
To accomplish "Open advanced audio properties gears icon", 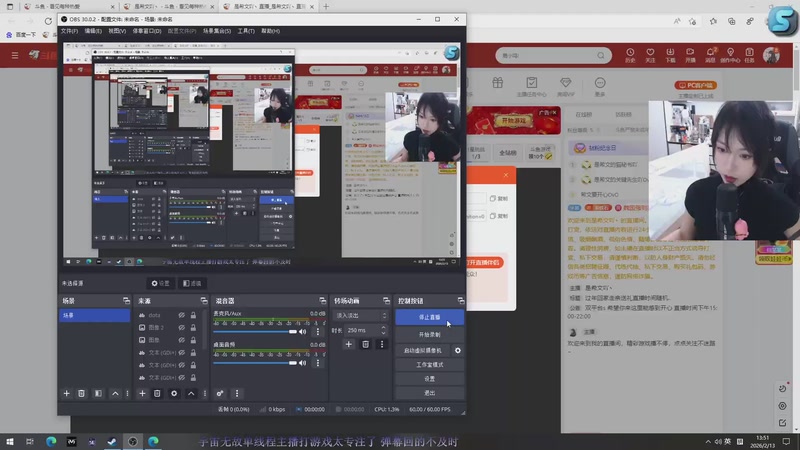I will click(x=220, y=393).
